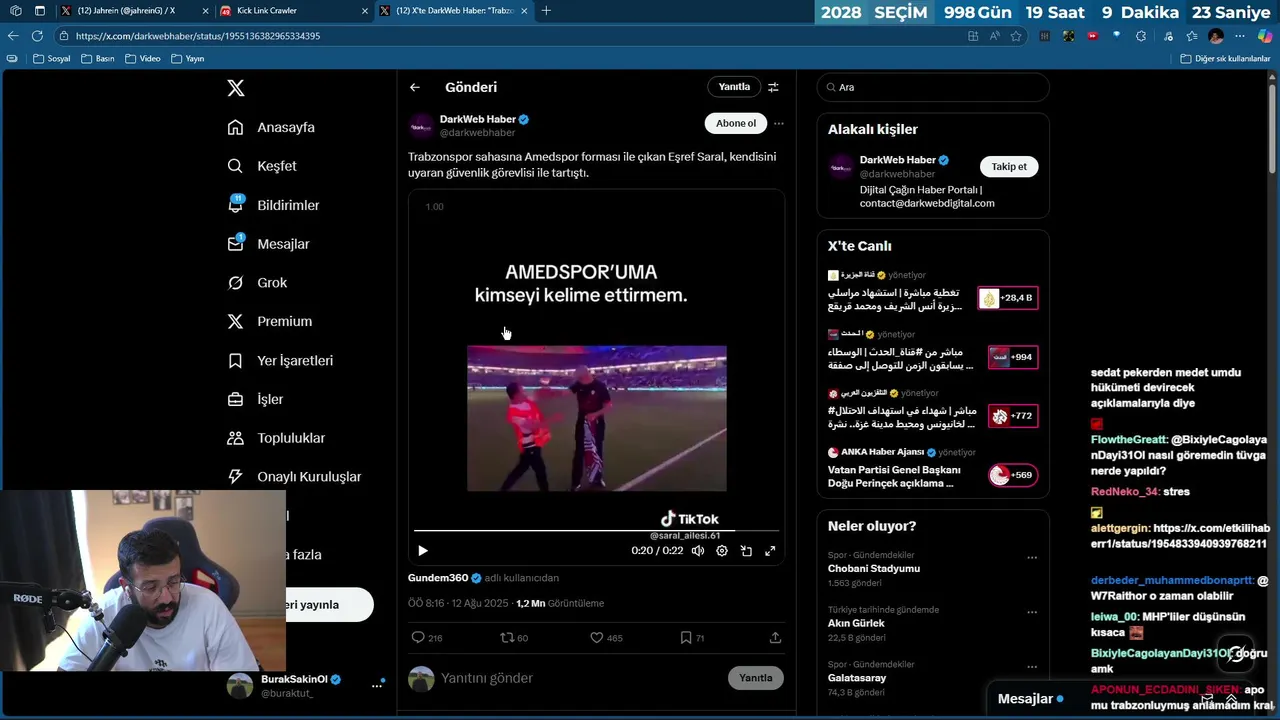Open Chobani Stadyumu trend

click(x=874, y=569)
